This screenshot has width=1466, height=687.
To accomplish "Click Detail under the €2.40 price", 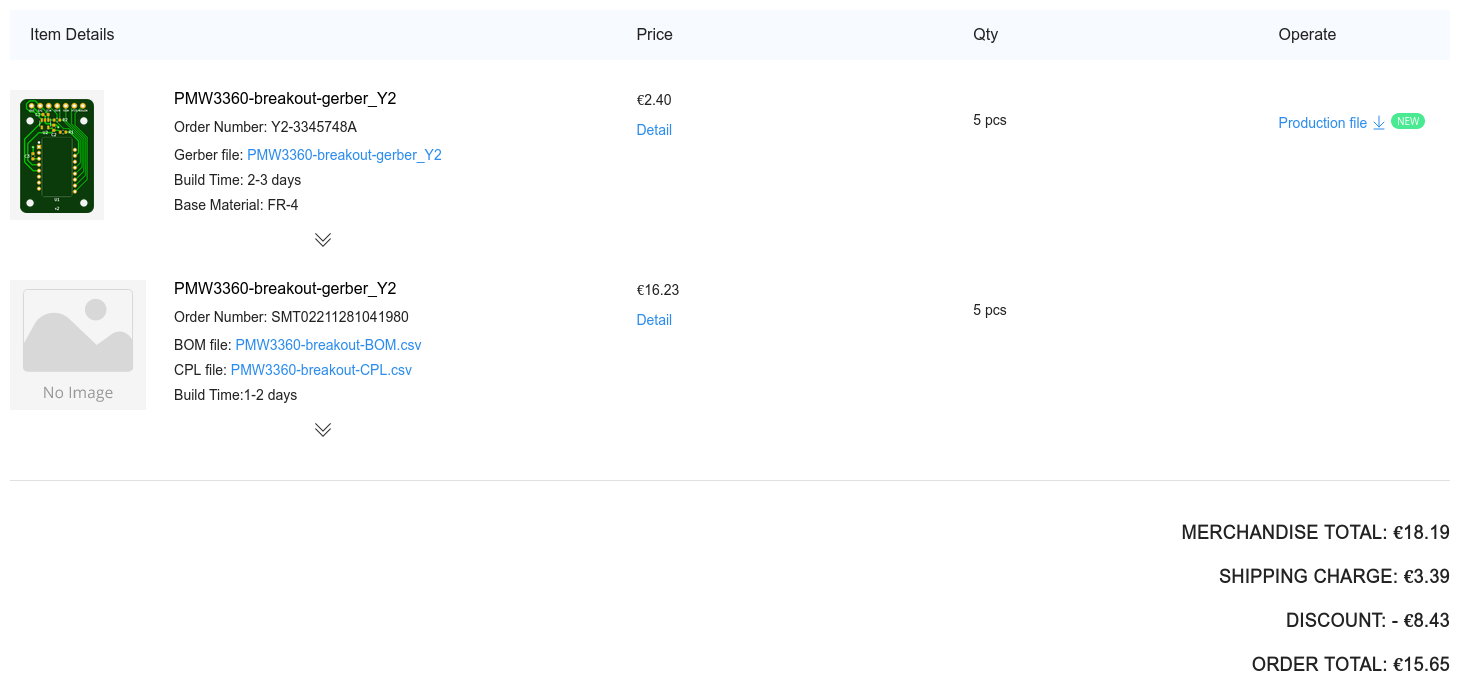I will [x=654, y=130].
